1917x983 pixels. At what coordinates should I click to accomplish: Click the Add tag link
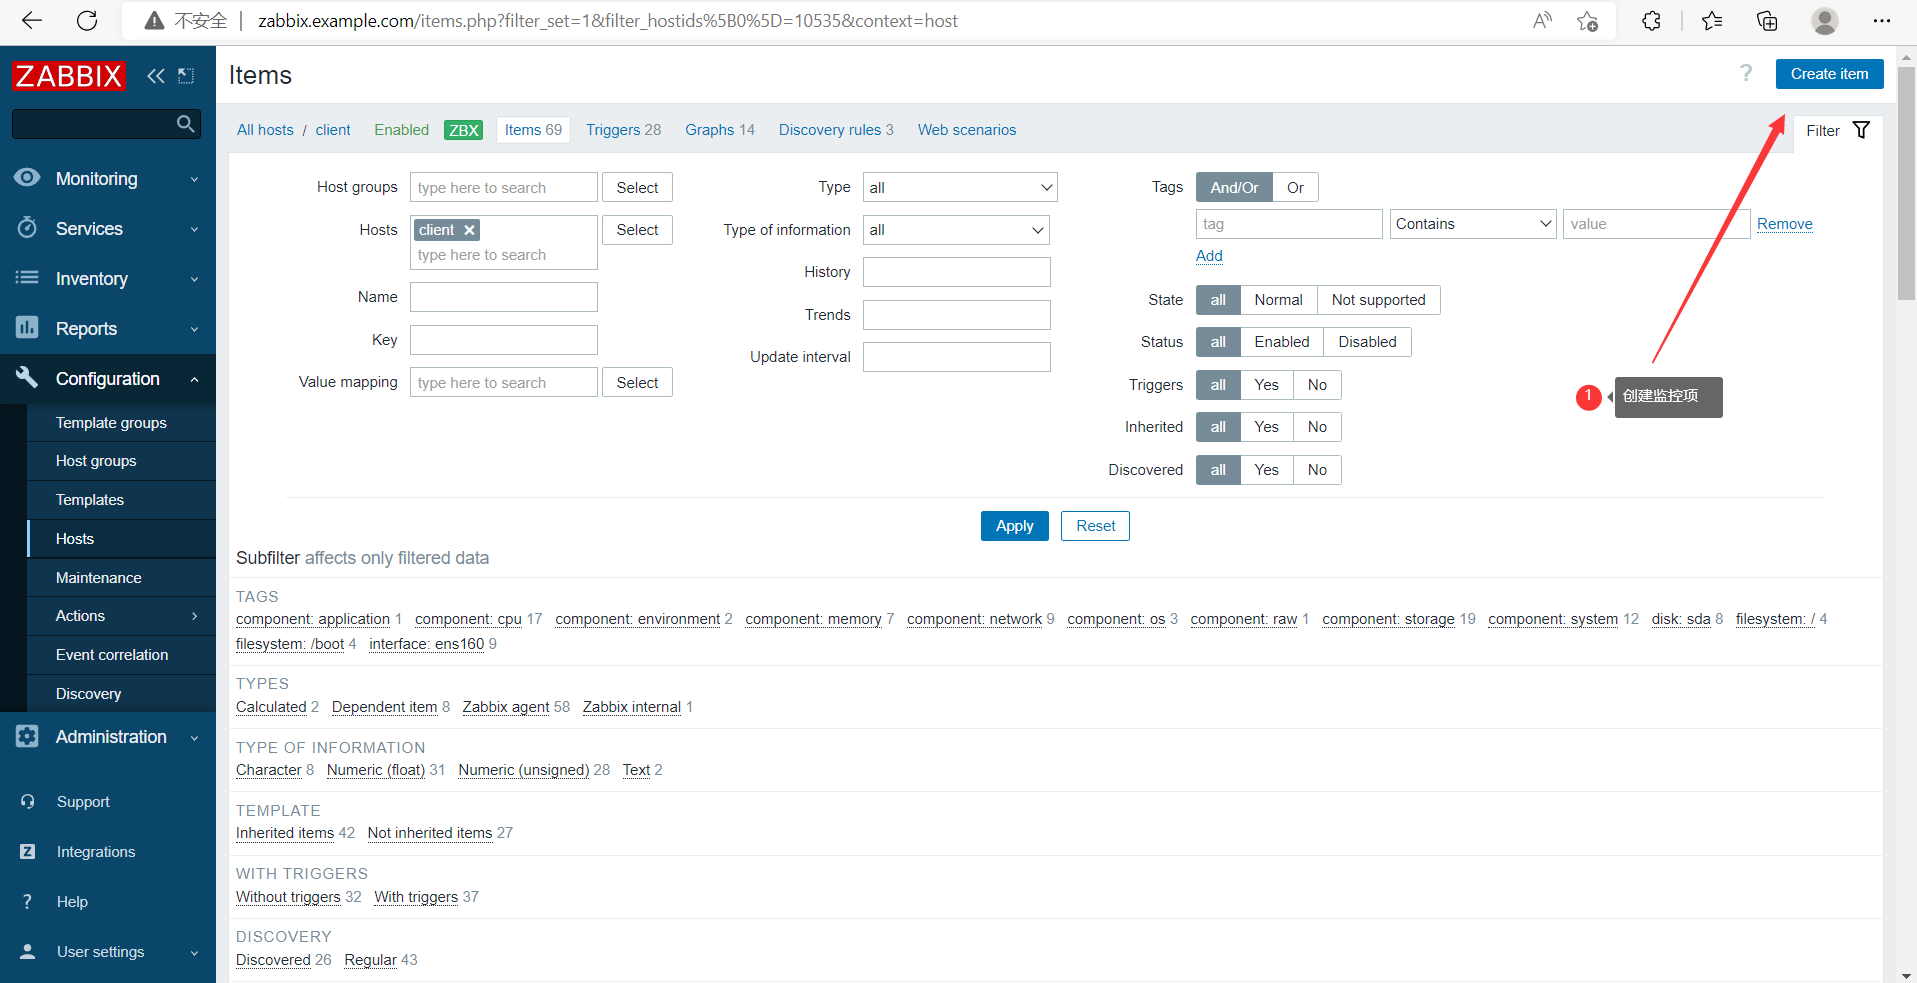(x=1209, y=256)
